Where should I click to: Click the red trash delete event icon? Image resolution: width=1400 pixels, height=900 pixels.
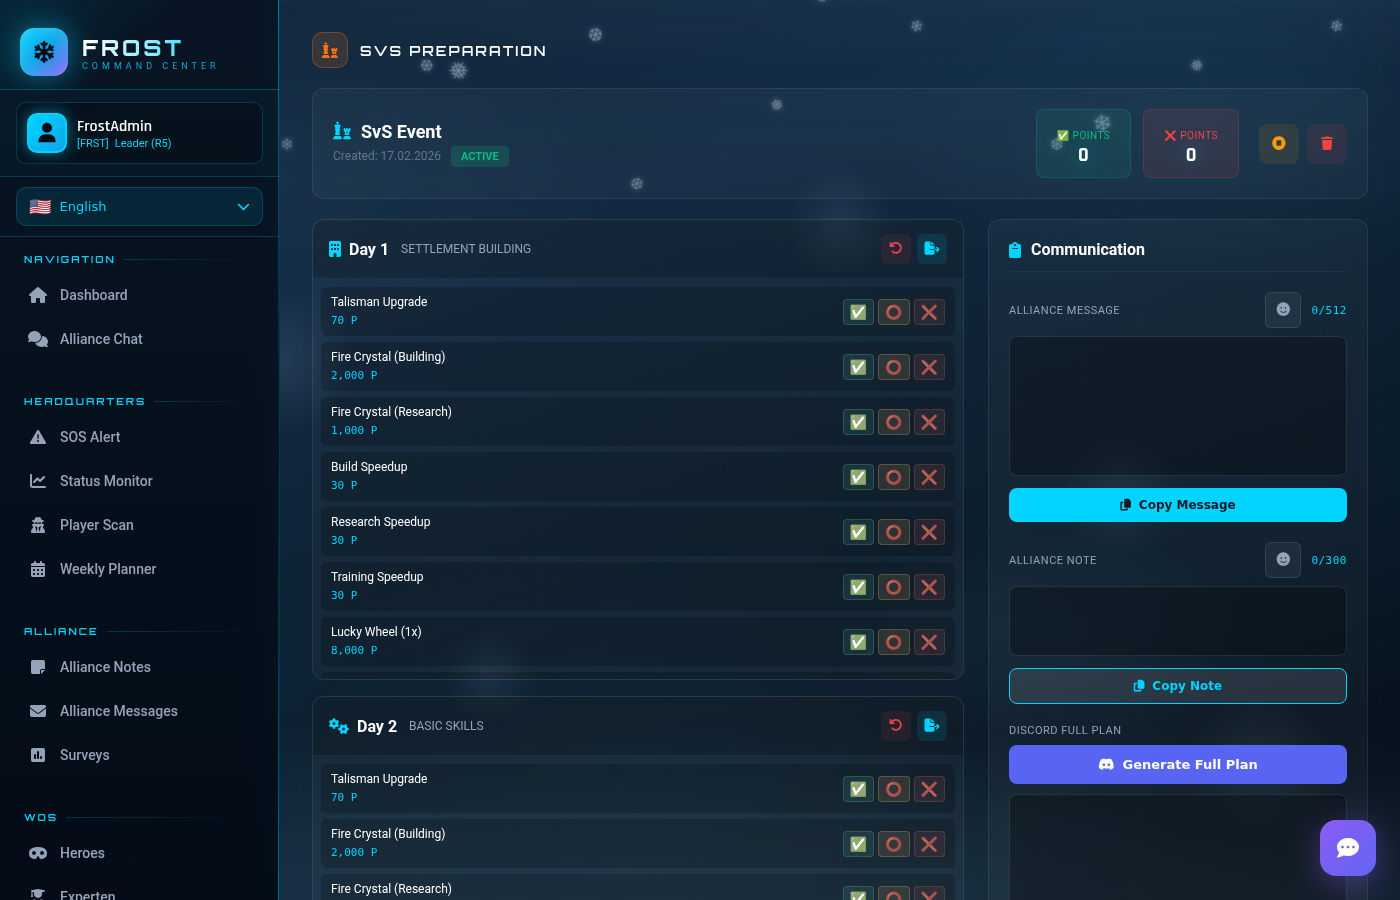pos(1327,143)
